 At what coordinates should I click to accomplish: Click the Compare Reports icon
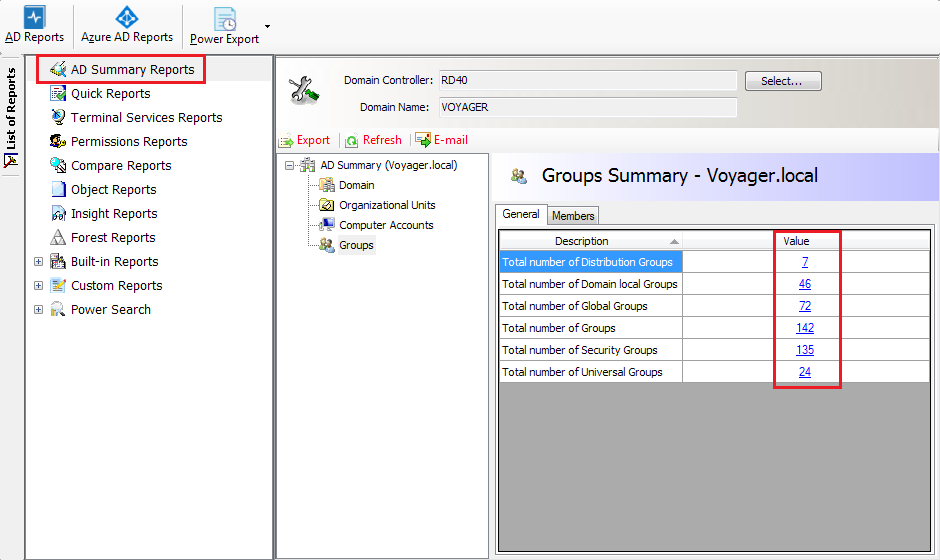pyautogui.click(x=58, y=165)
